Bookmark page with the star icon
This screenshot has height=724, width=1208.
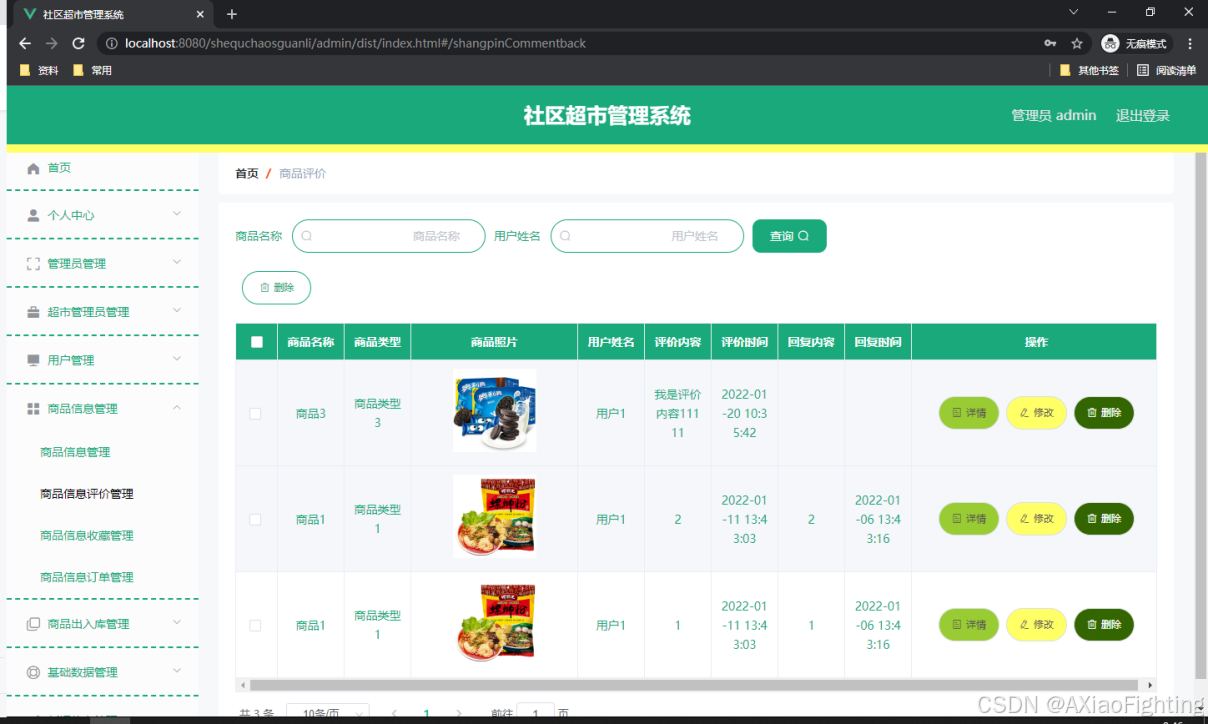point(1077,43)
